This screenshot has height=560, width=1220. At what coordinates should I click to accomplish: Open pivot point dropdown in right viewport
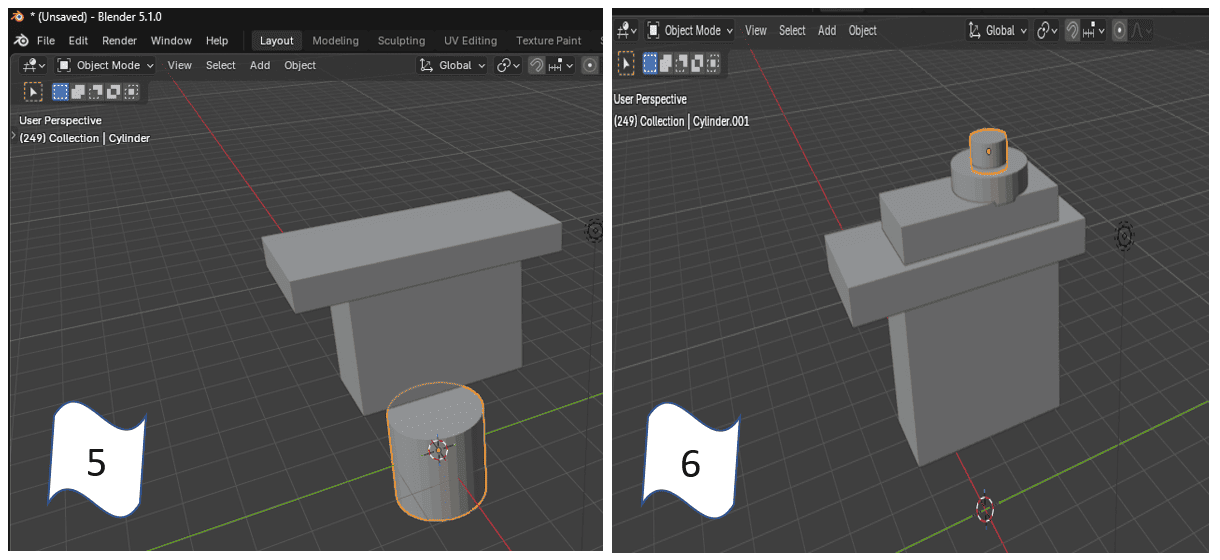[x=1047, y=30]
